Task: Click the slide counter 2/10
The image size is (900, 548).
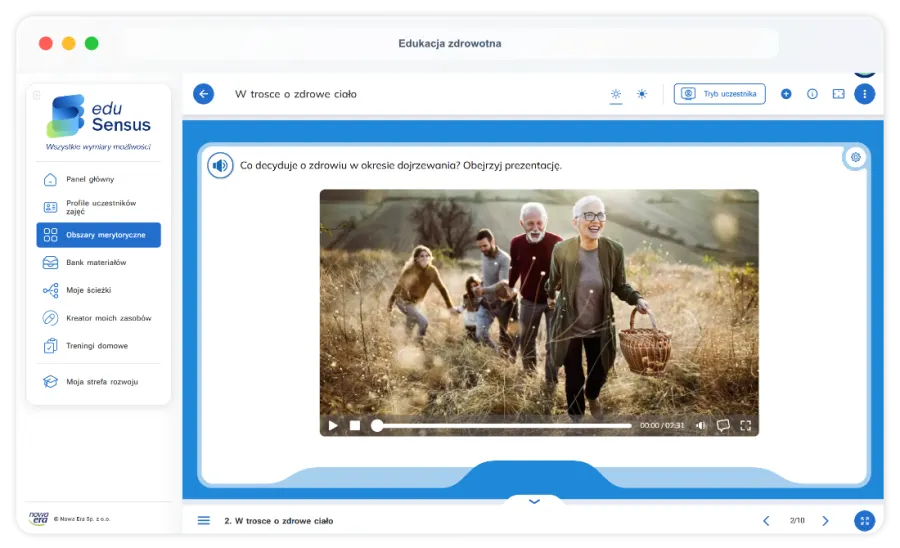Action: pos(797,520)
